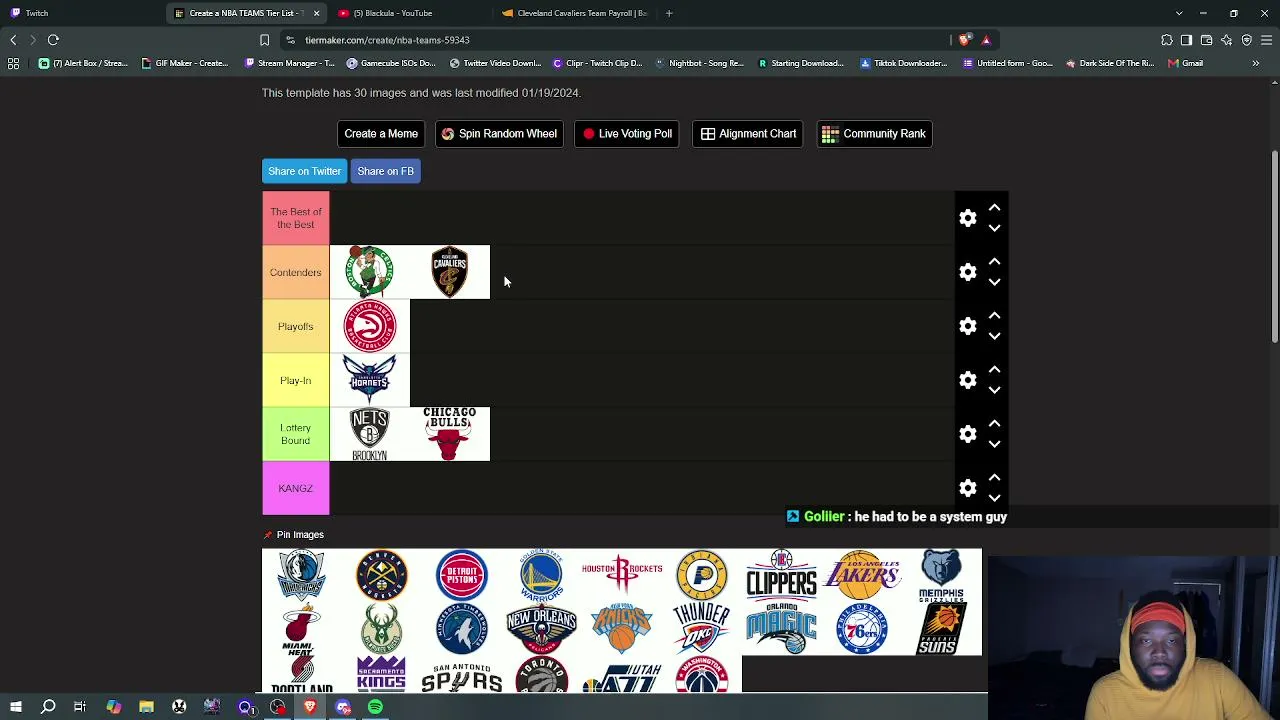The image size is (1280, 720).
Task: Share tier list on Twitter
Action: (x=304, y=171)
